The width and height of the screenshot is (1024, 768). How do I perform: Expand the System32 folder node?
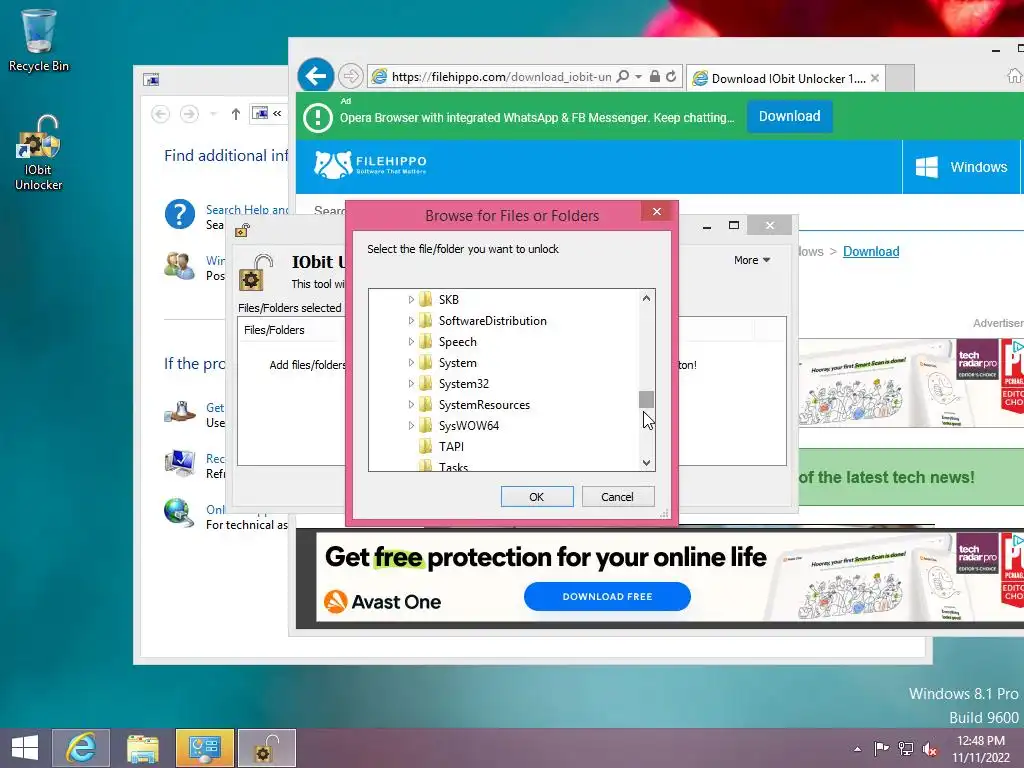[411, 383]
